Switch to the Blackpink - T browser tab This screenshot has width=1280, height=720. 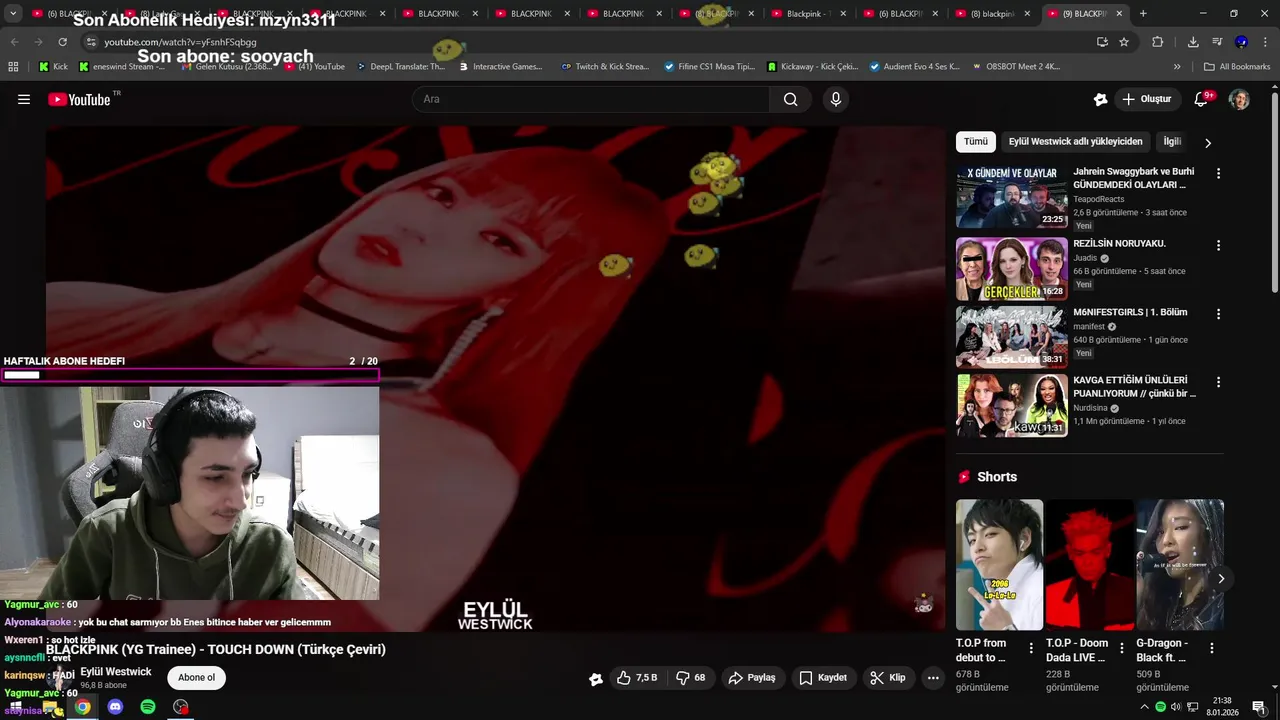tap(810, 14)
